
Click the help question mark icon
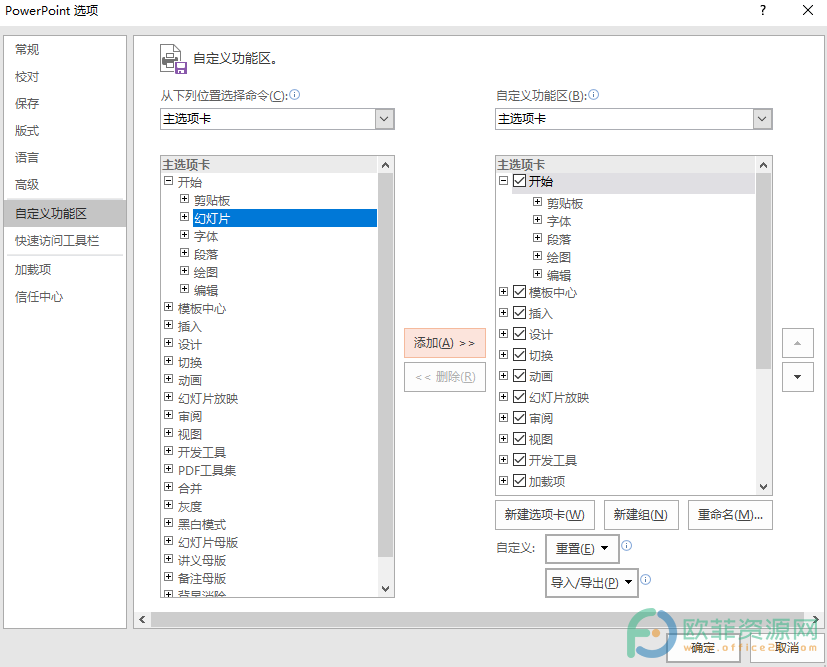pyautogui.click(x=763, y=10)
